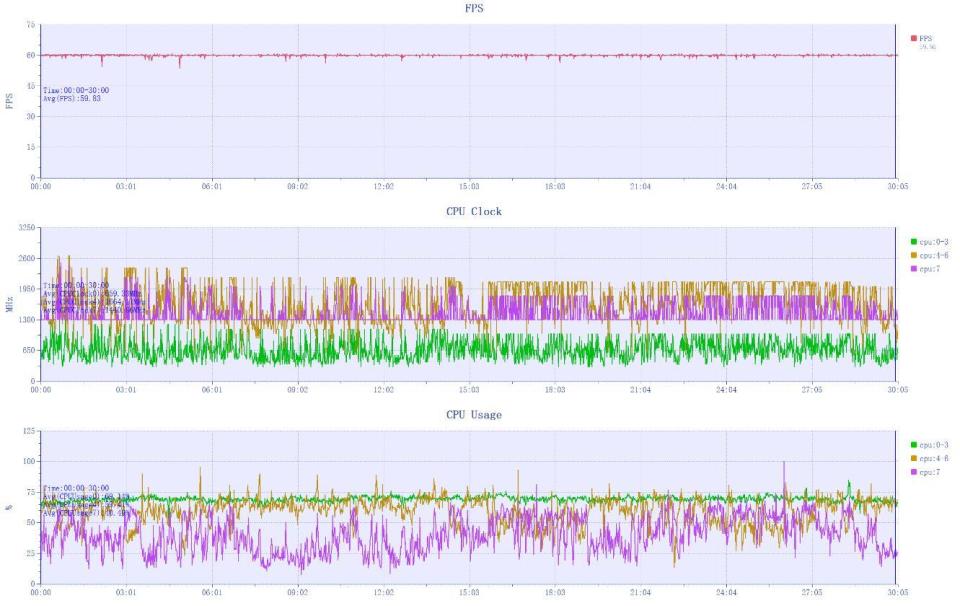
Task: Click the green cpu:0-3 swatch in CPU Clock legend
Action: coord(913,242)
